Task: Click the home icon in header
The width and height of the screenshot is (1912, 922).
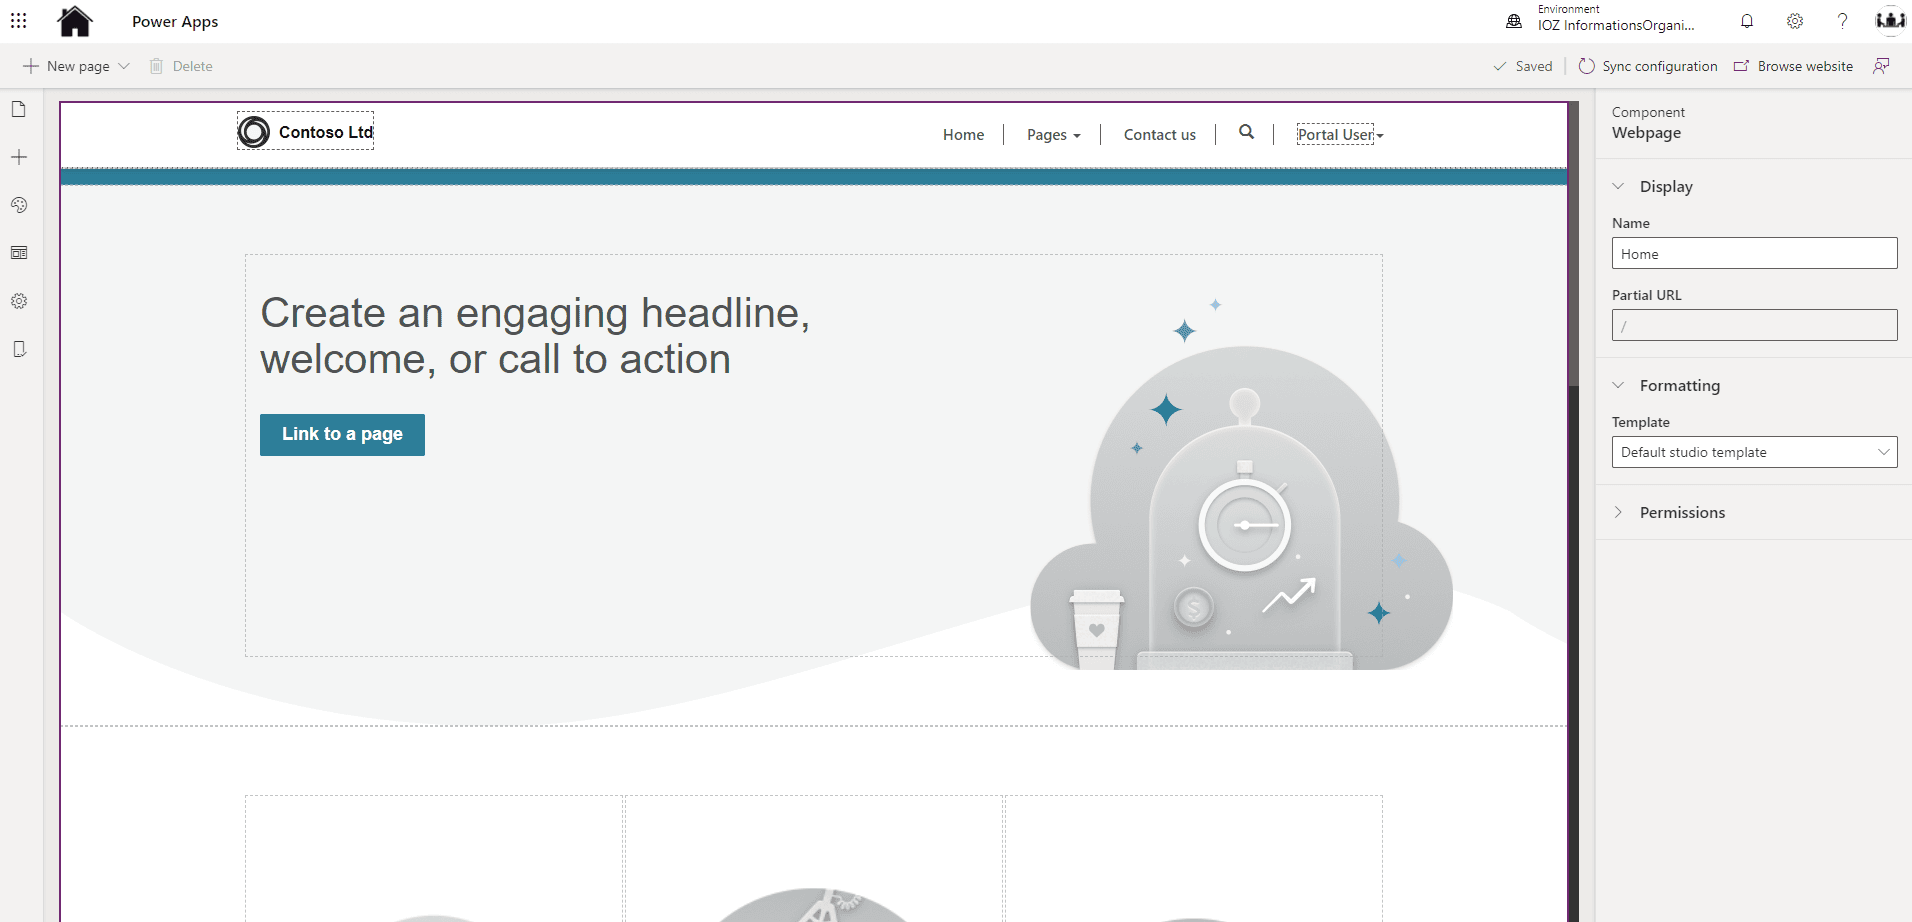Action: click(75, 21)
